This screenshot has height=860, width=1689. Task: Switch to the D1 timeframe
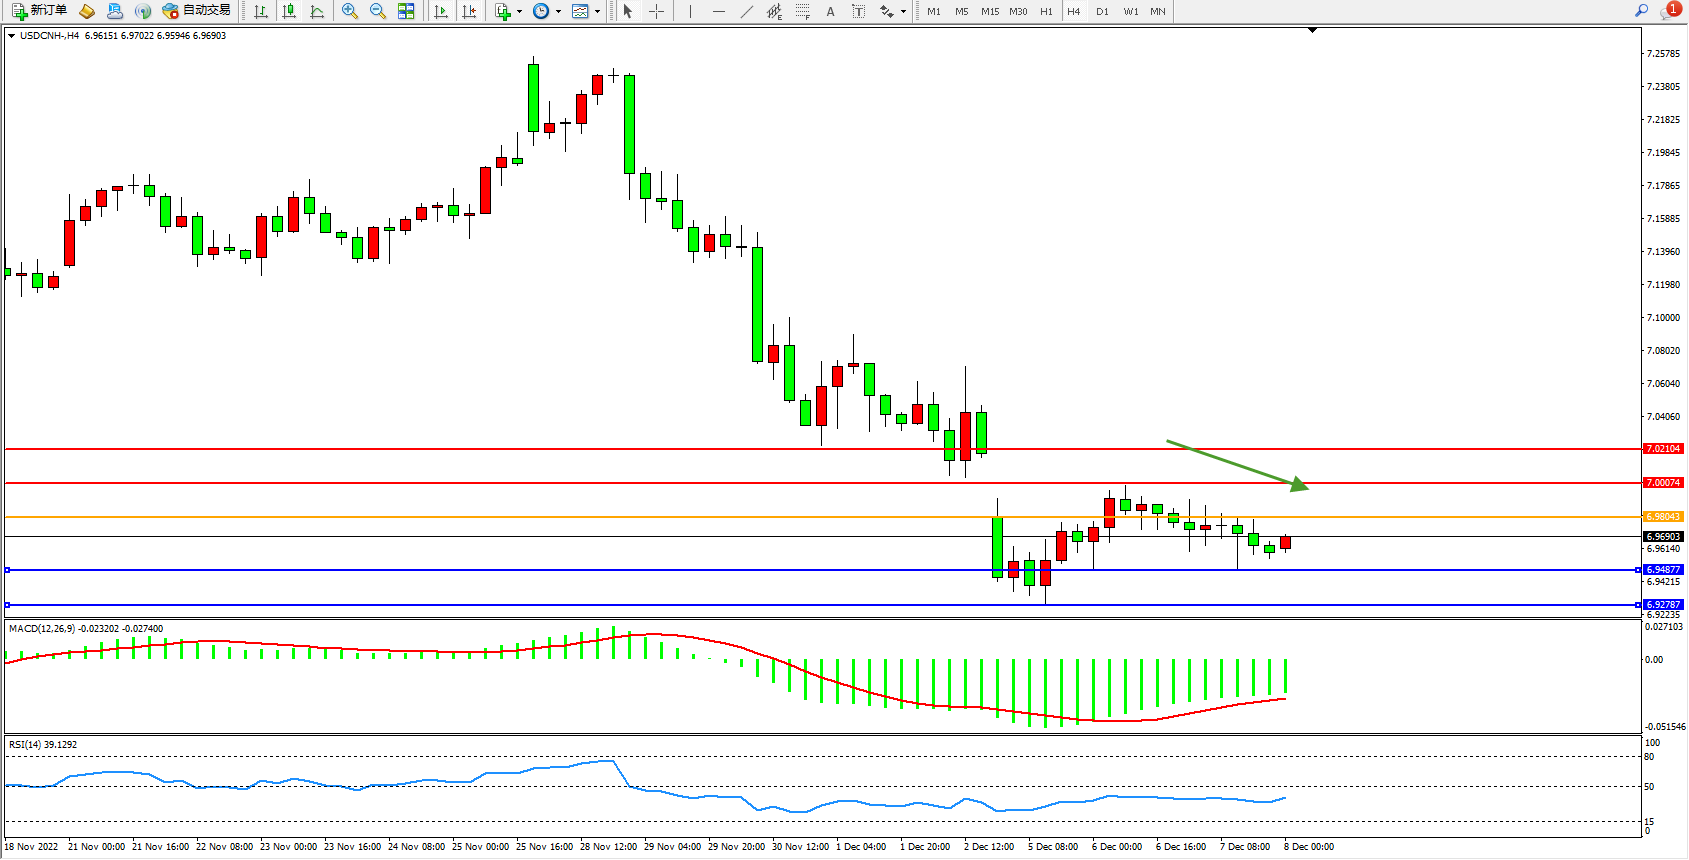click(1102, 11)
